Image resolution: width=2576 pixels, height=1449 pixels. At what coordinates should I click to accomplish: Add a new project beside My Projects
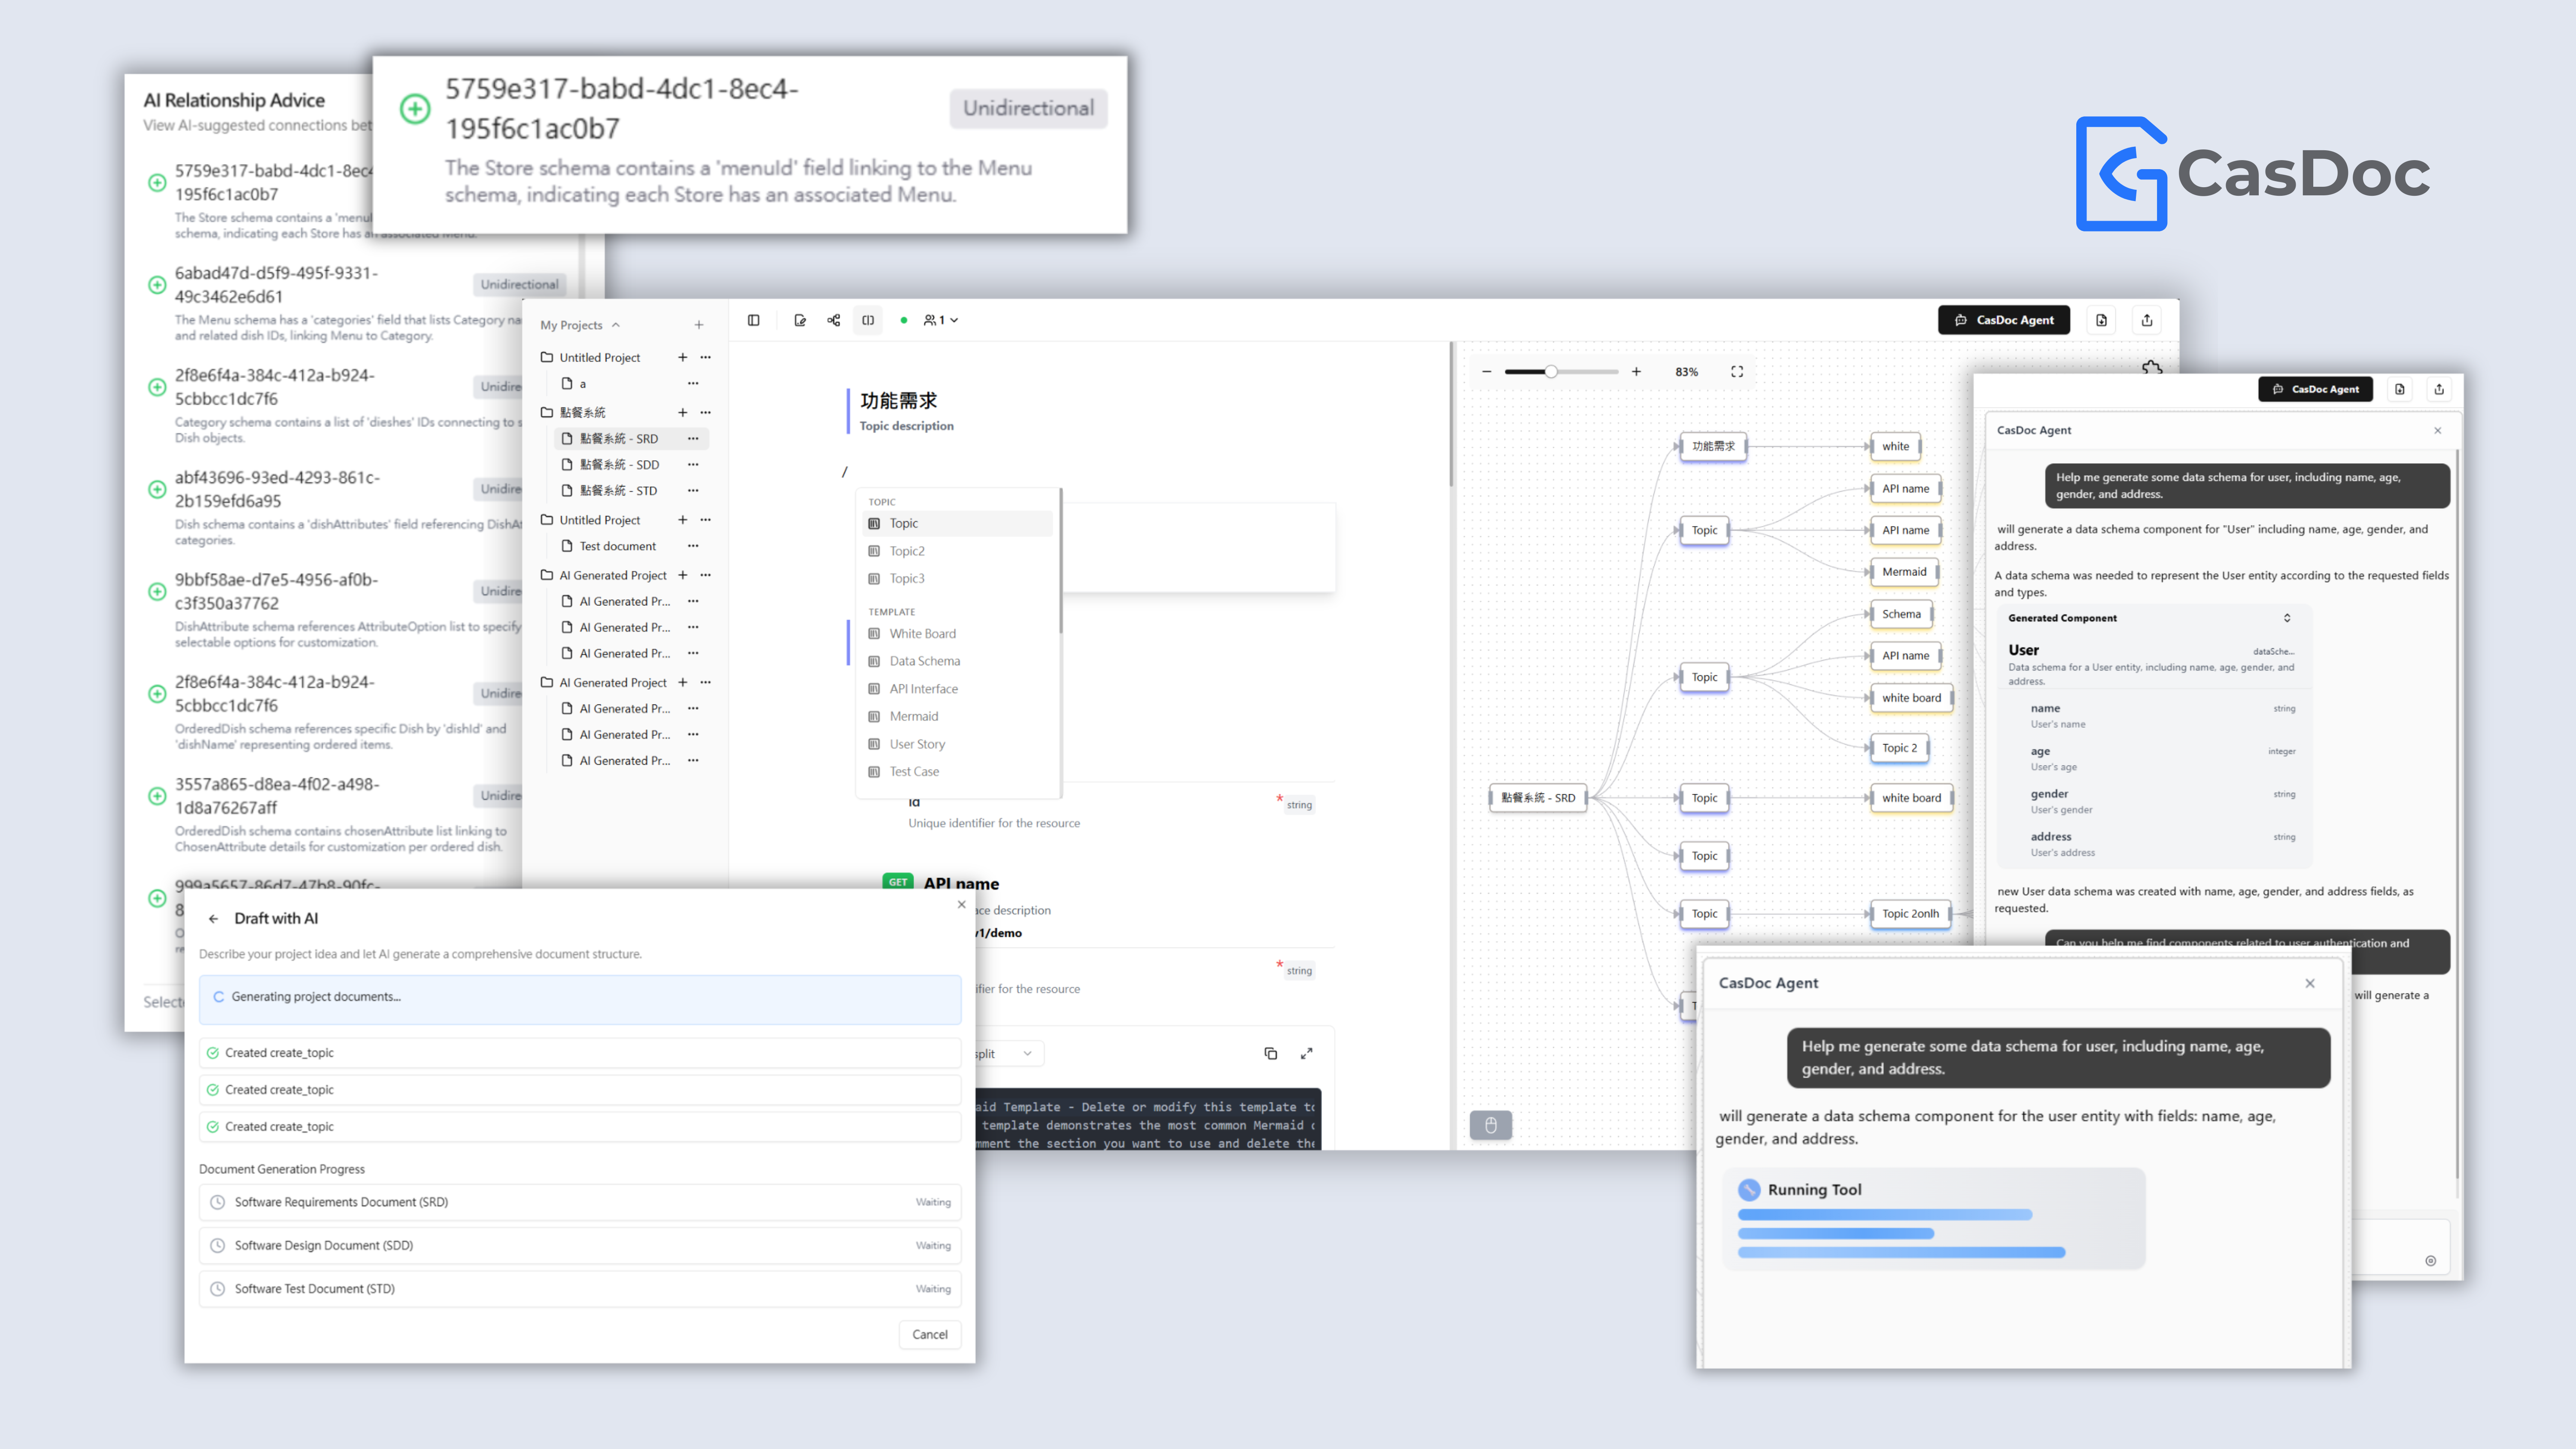tap(699, 325)
